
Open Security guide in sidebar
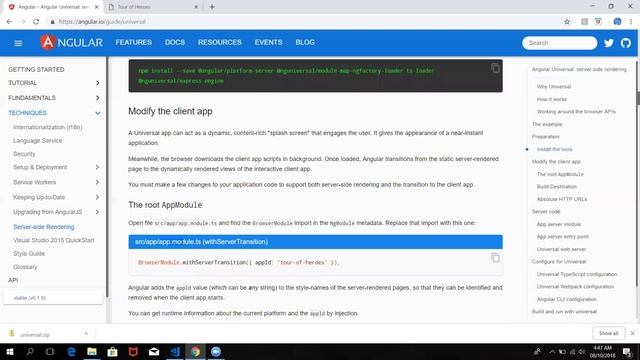click(x=24, y=154)
